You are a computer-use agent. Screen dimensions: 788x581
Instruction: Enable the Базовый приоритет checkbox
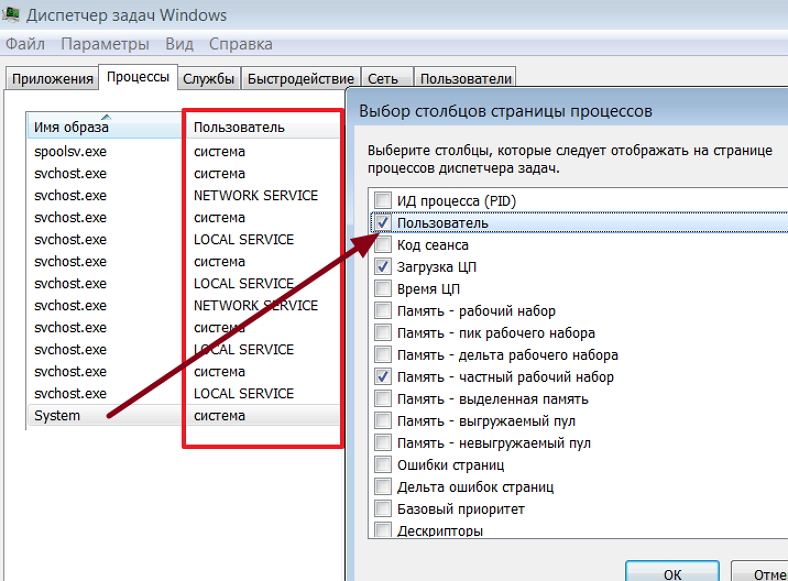[x=383, y=509]
